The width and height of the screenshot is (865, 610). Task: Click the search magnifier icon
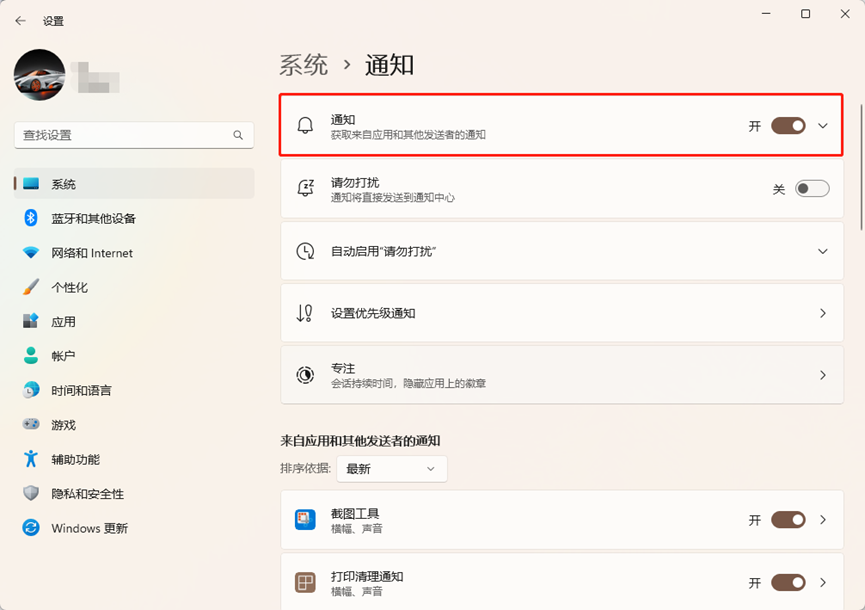tap(238, 135)
